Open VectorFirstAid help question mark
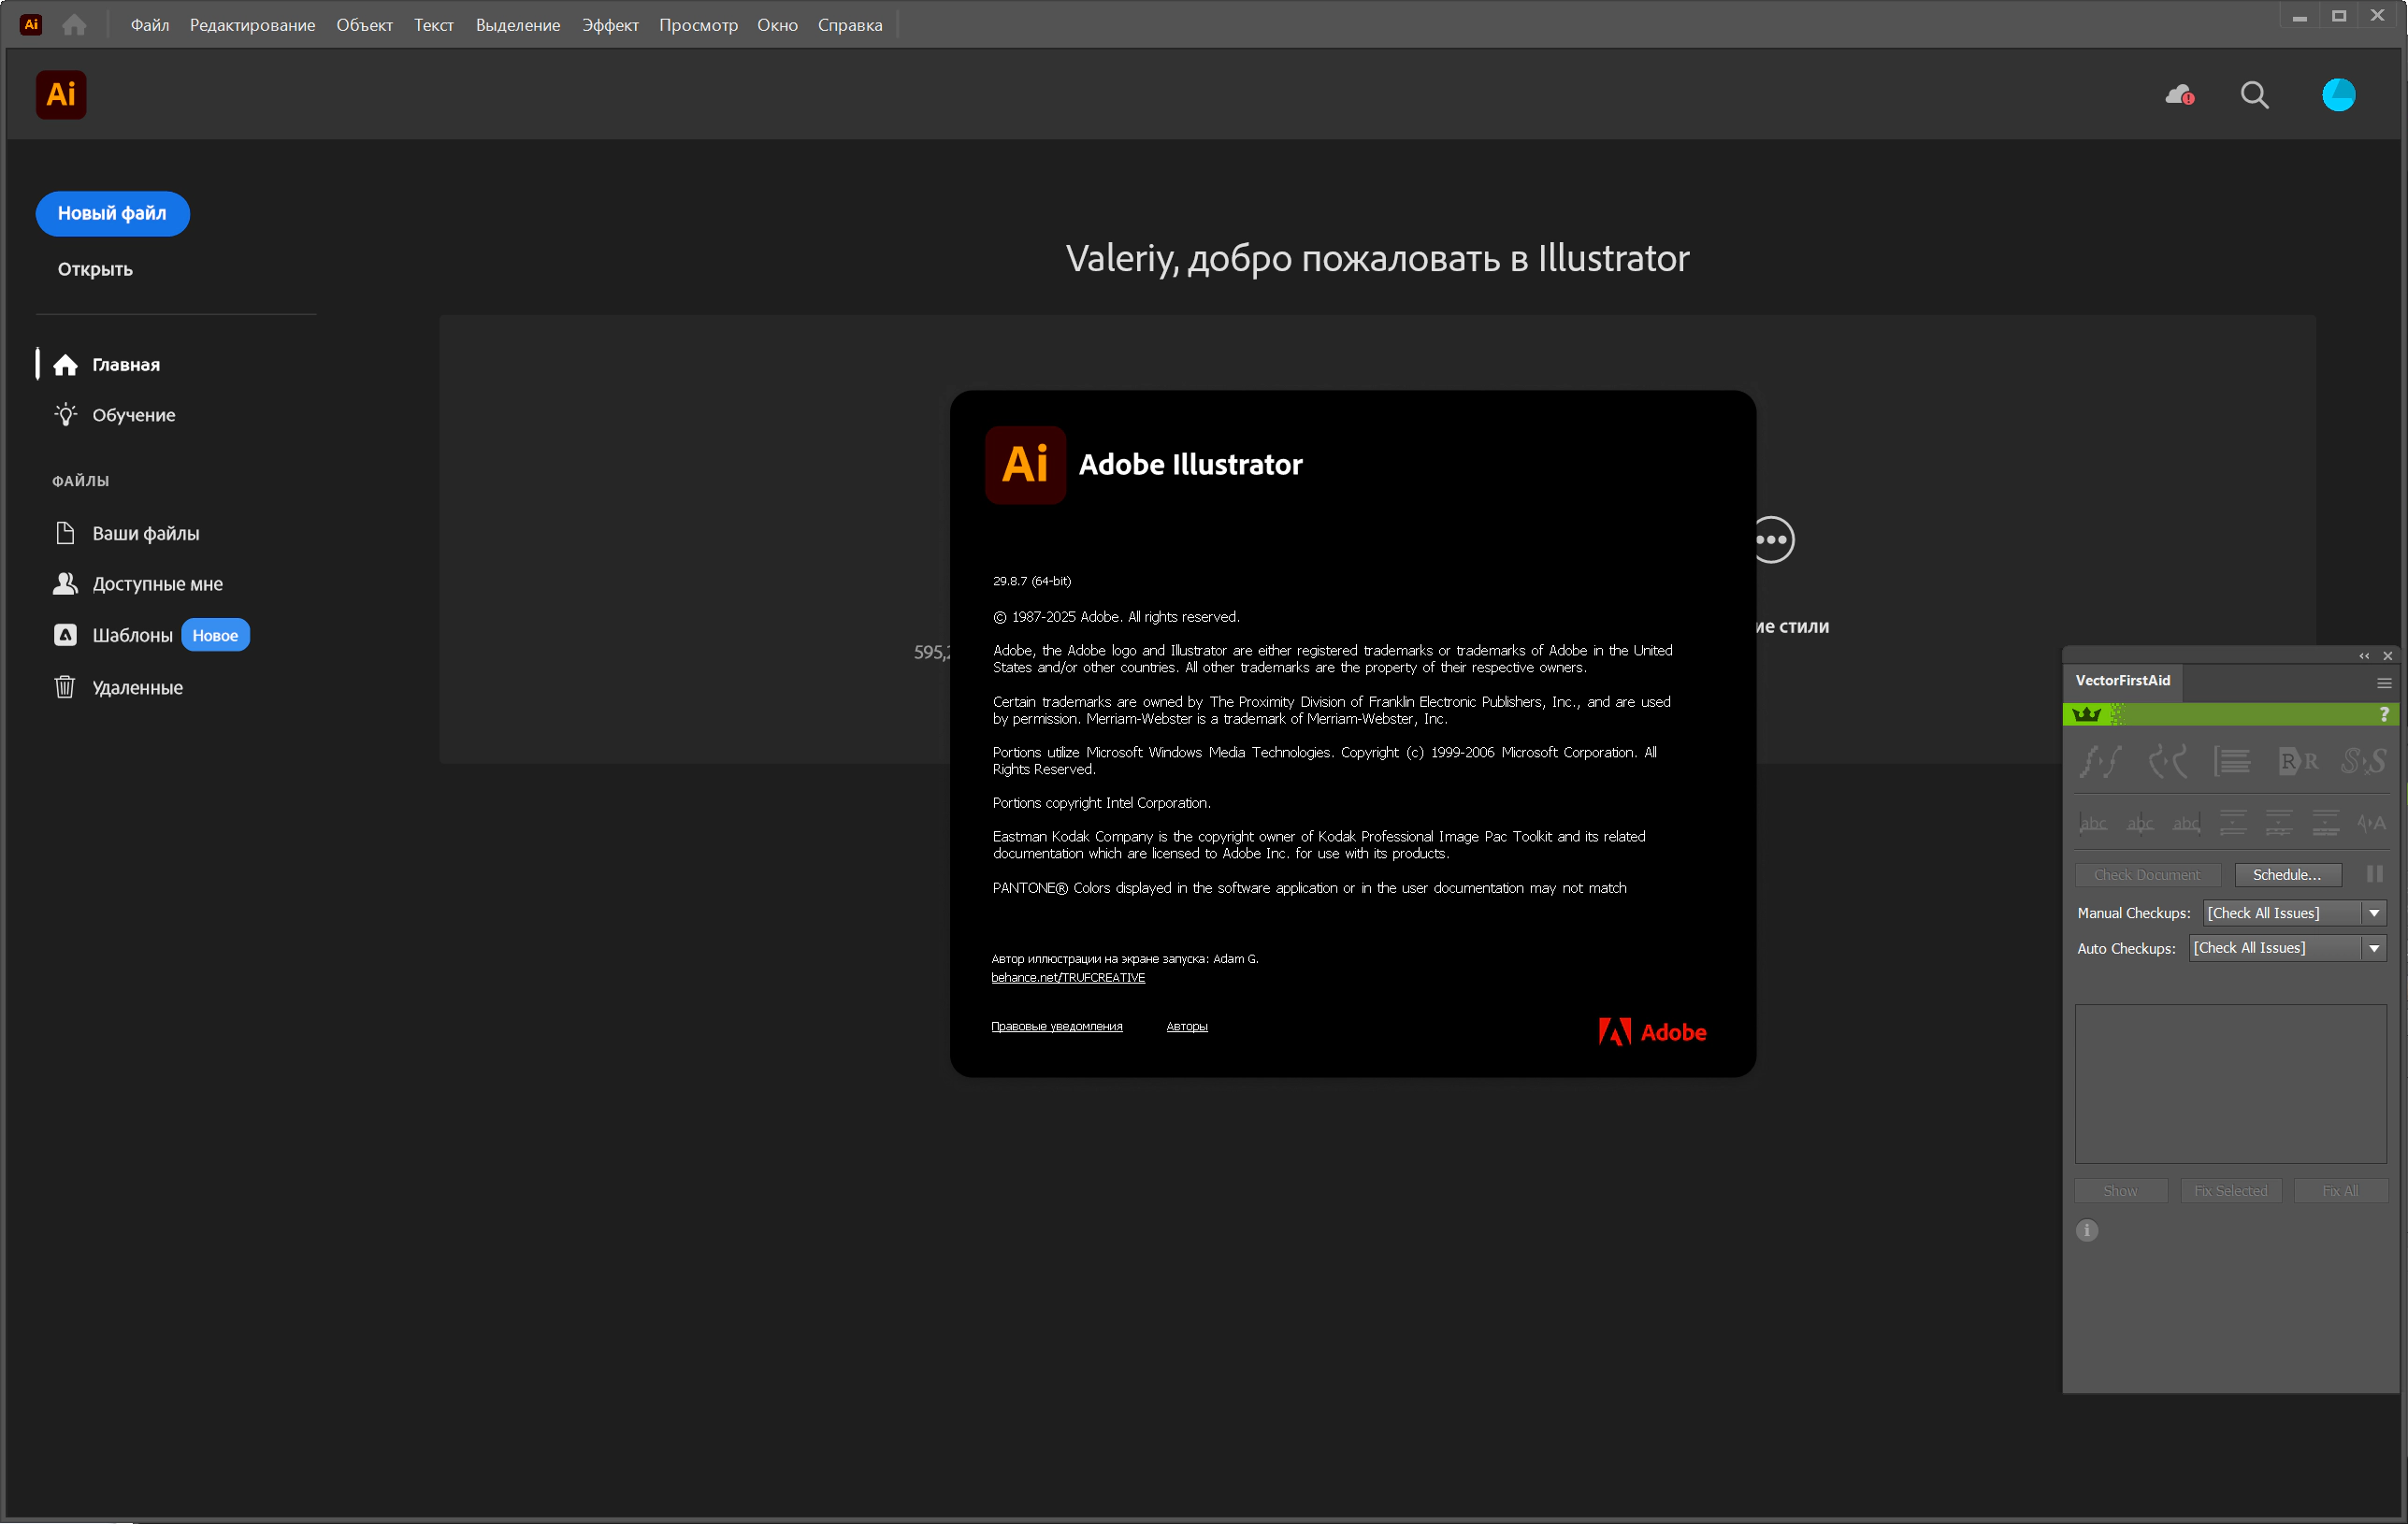The width and height of the screenshot is (2408, 1524). [2384, 714]
